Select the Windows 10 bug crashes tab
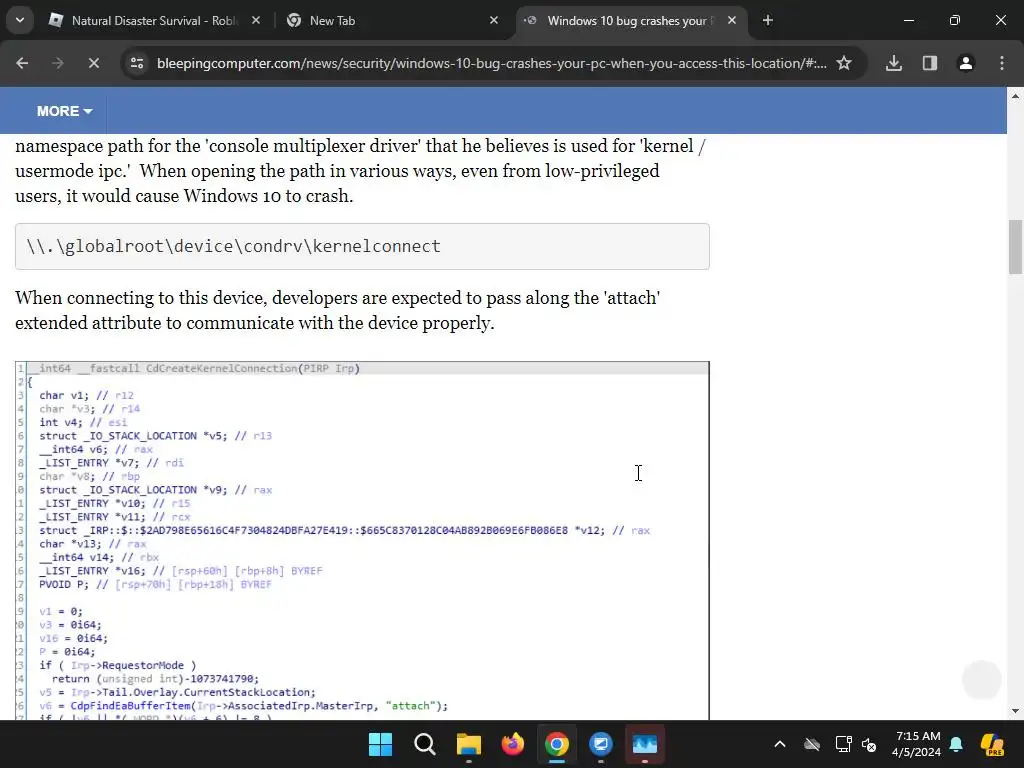This screenshot has width=1024, height=768. click(x=630, y=20)
